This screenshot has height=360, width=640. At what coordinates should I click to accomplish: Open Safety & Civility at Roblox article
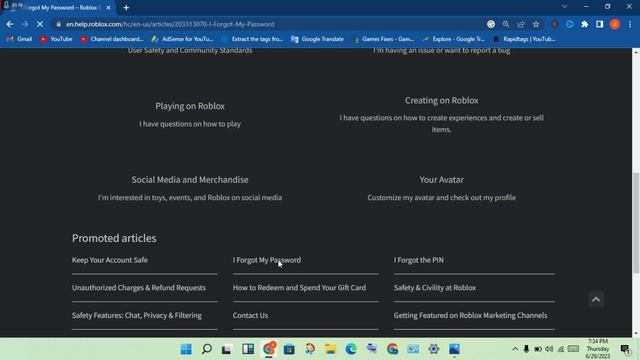pos(435,288)
